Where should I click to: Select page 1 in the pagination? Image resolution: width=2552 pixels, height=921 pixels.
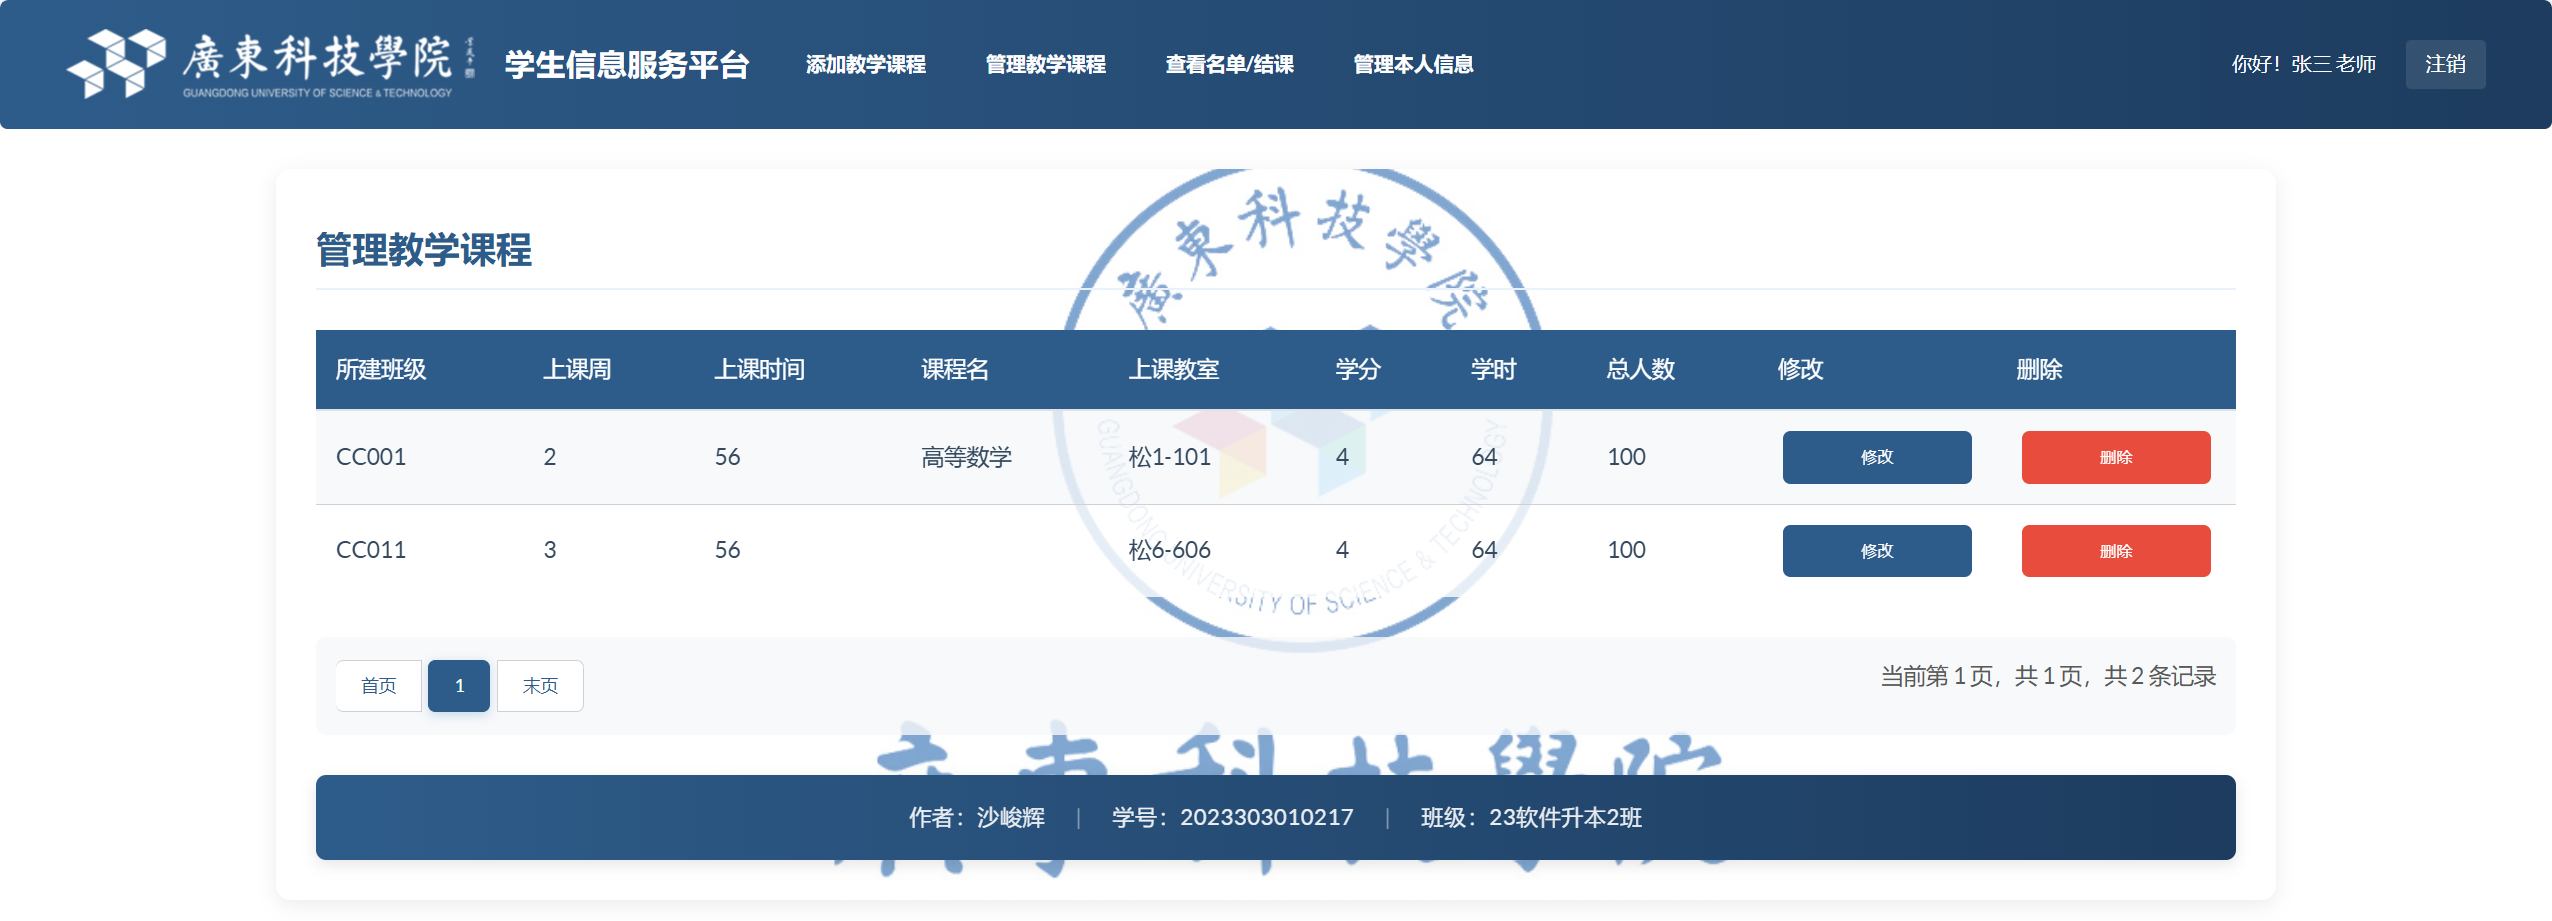459,686
